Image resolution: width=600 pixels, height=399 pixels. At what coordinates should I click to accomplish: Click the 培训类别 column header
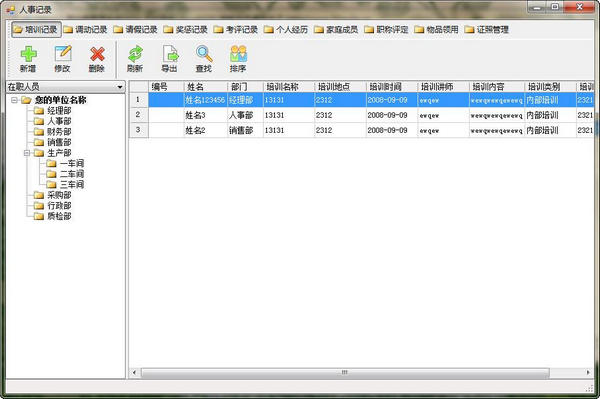point(551,87)
